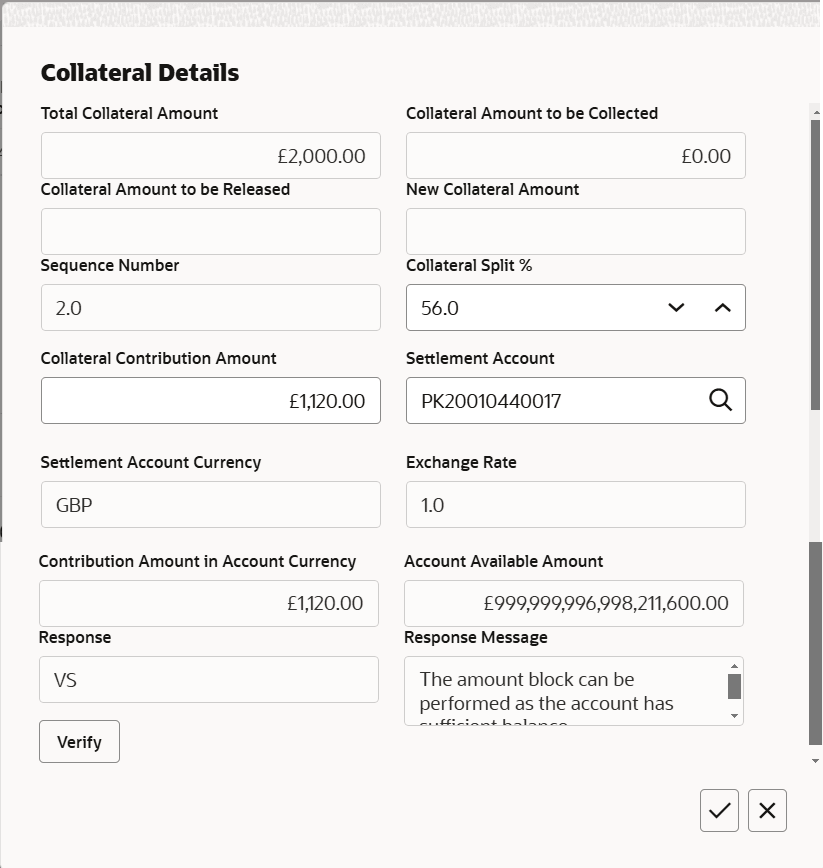Focus Contribution Amount in Account Currency field
823x868 pixels.
coord(210,603)
